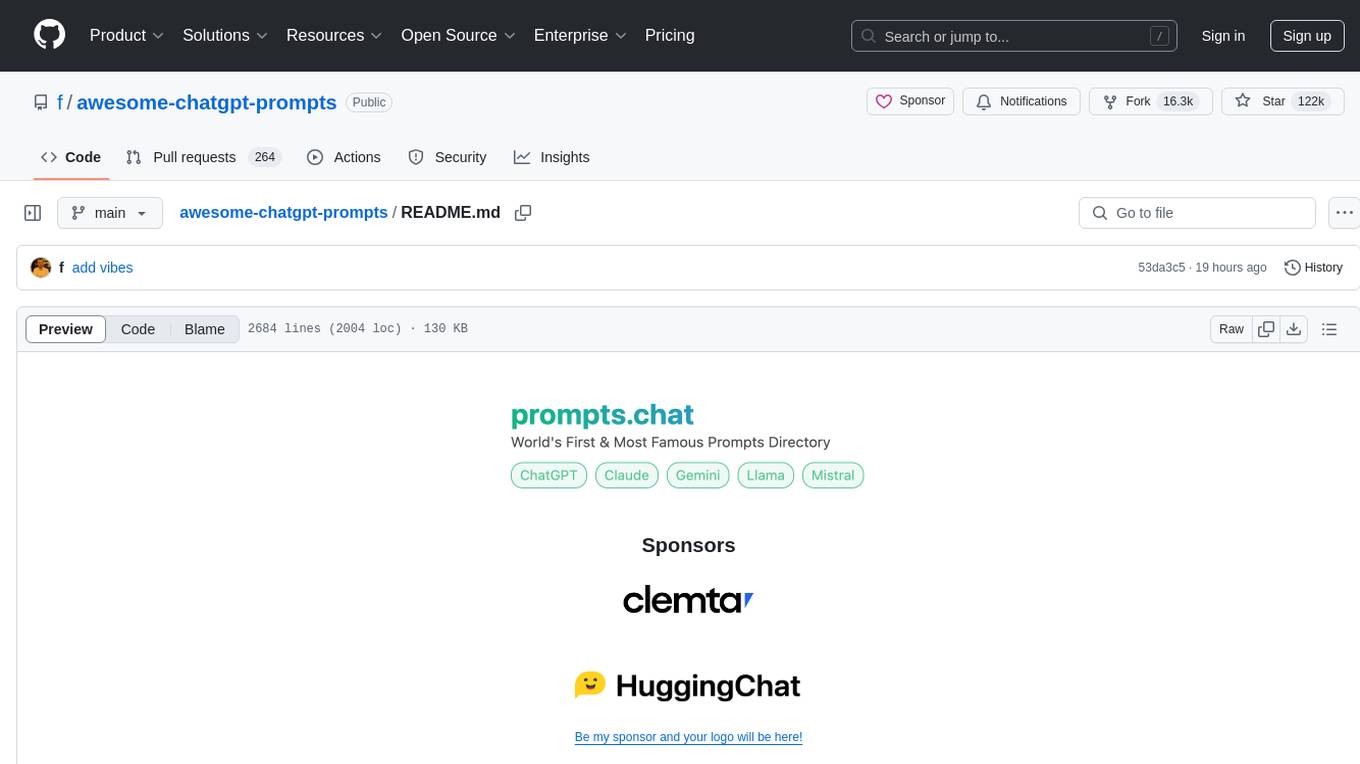Open the Pull requests tab

click(x=203, y=157)
